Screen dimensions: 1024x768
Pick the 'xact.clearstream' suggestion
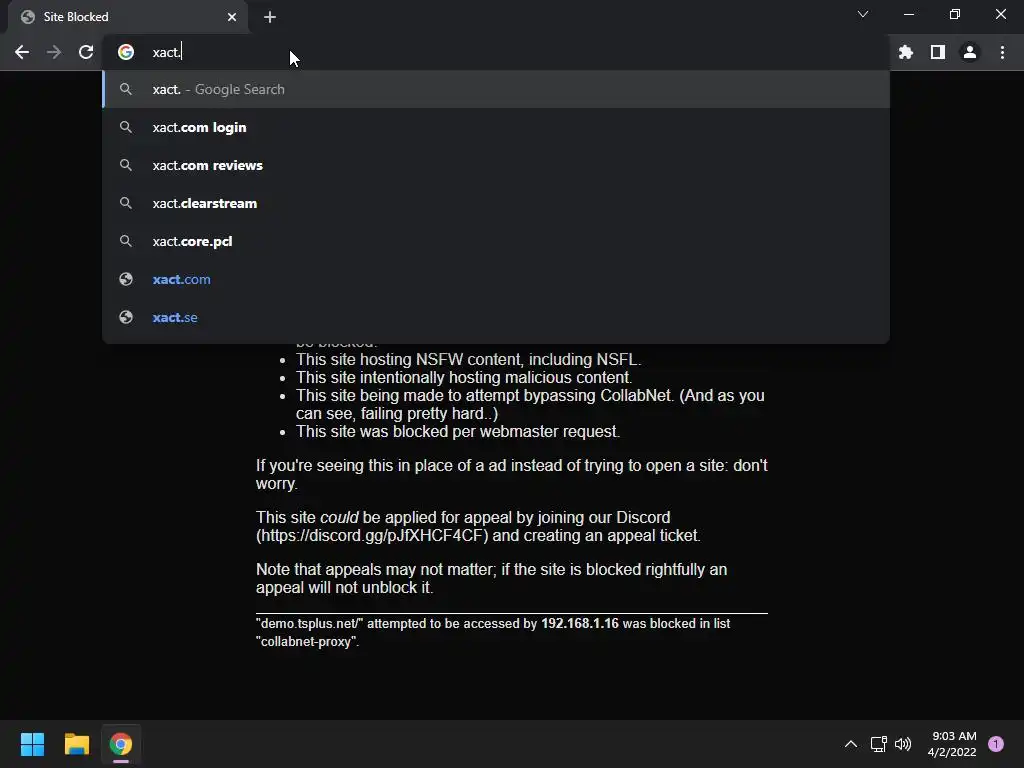point(496,203)
